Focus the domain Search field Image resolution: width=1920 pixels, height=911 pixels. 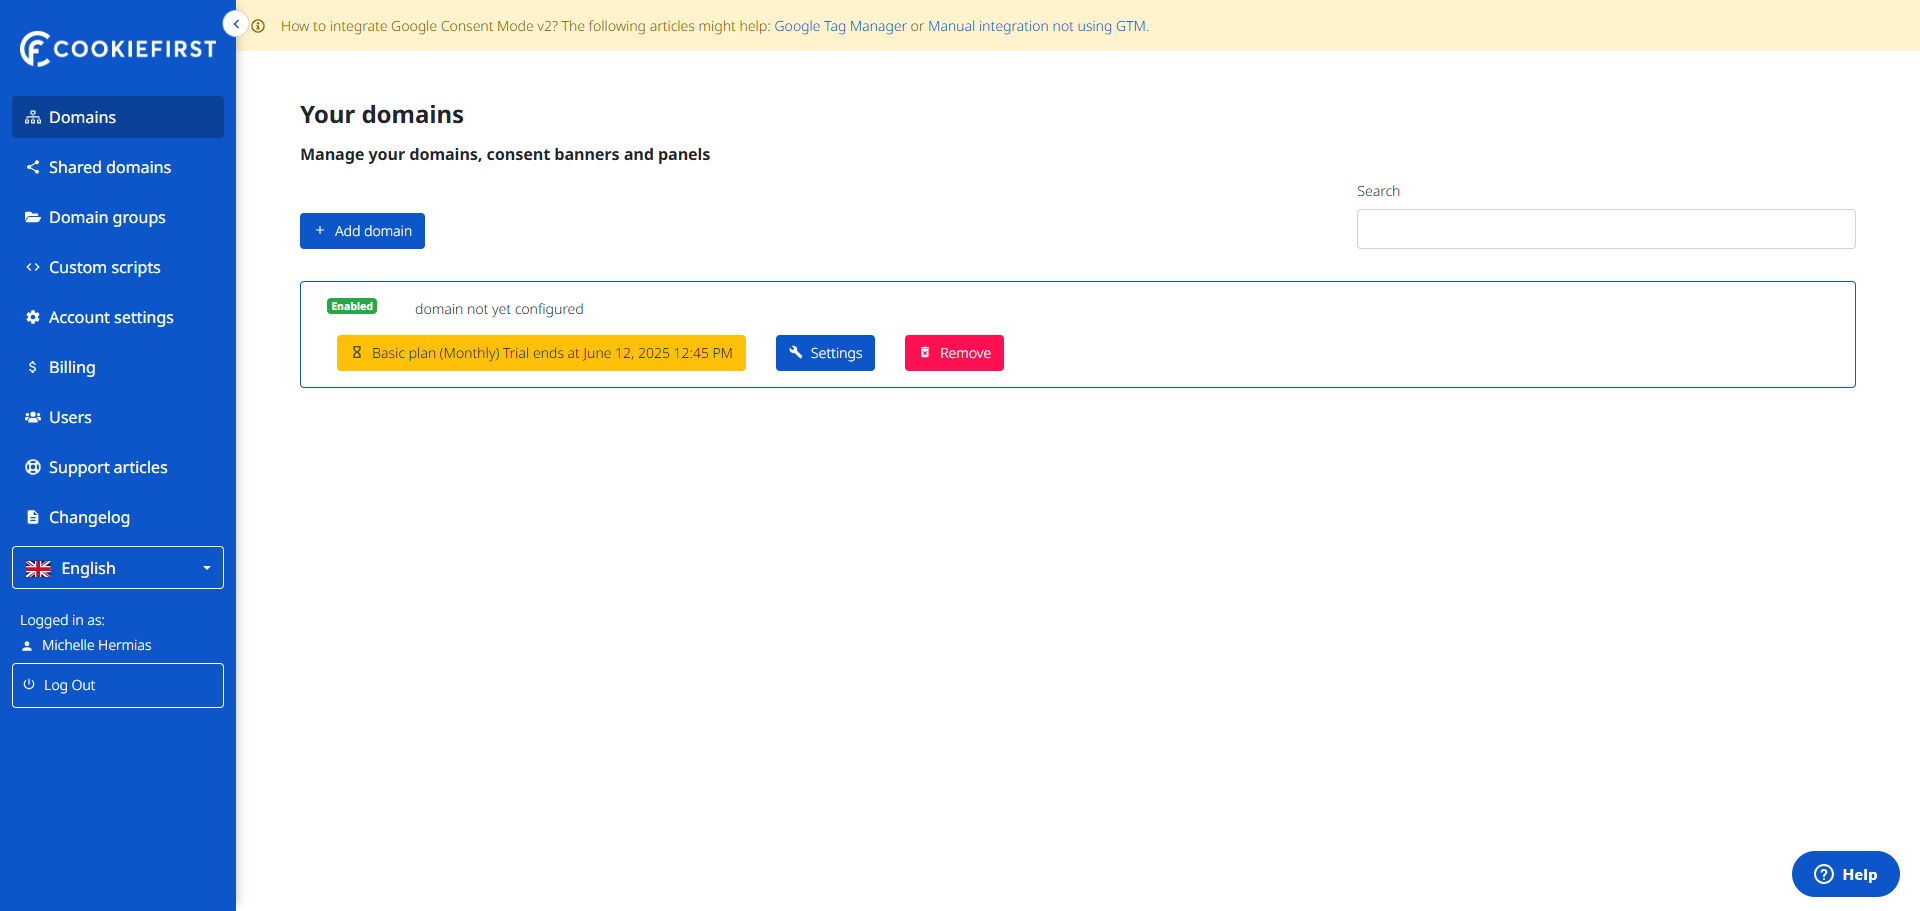[1605, 229]
